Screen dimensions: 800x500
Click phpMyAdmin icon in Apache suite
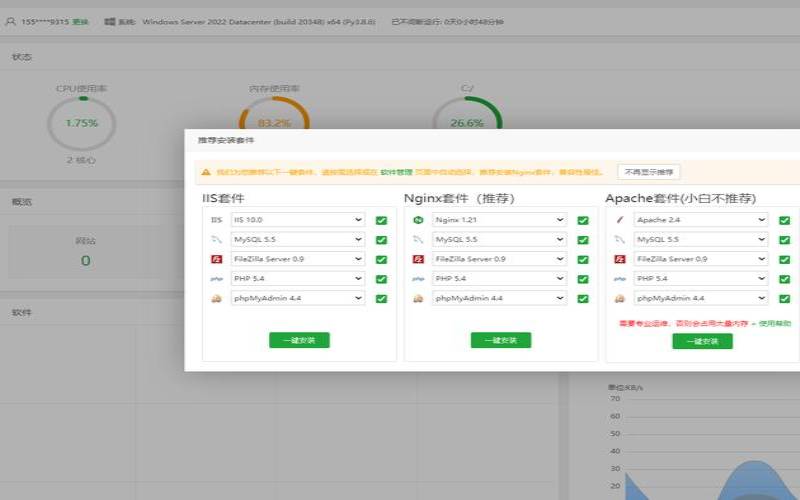coord(620,298)
